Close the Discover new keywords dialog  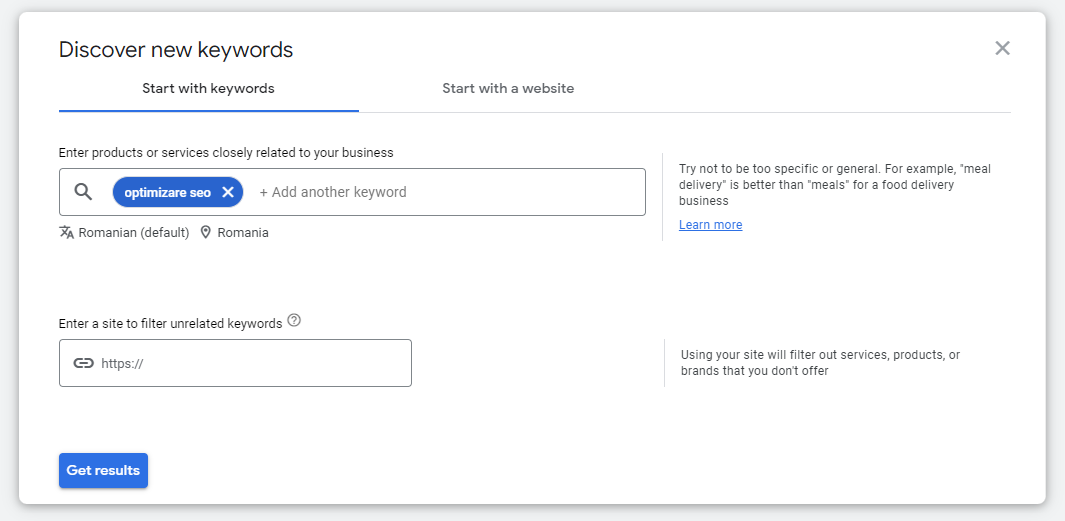coord(1002,48)
